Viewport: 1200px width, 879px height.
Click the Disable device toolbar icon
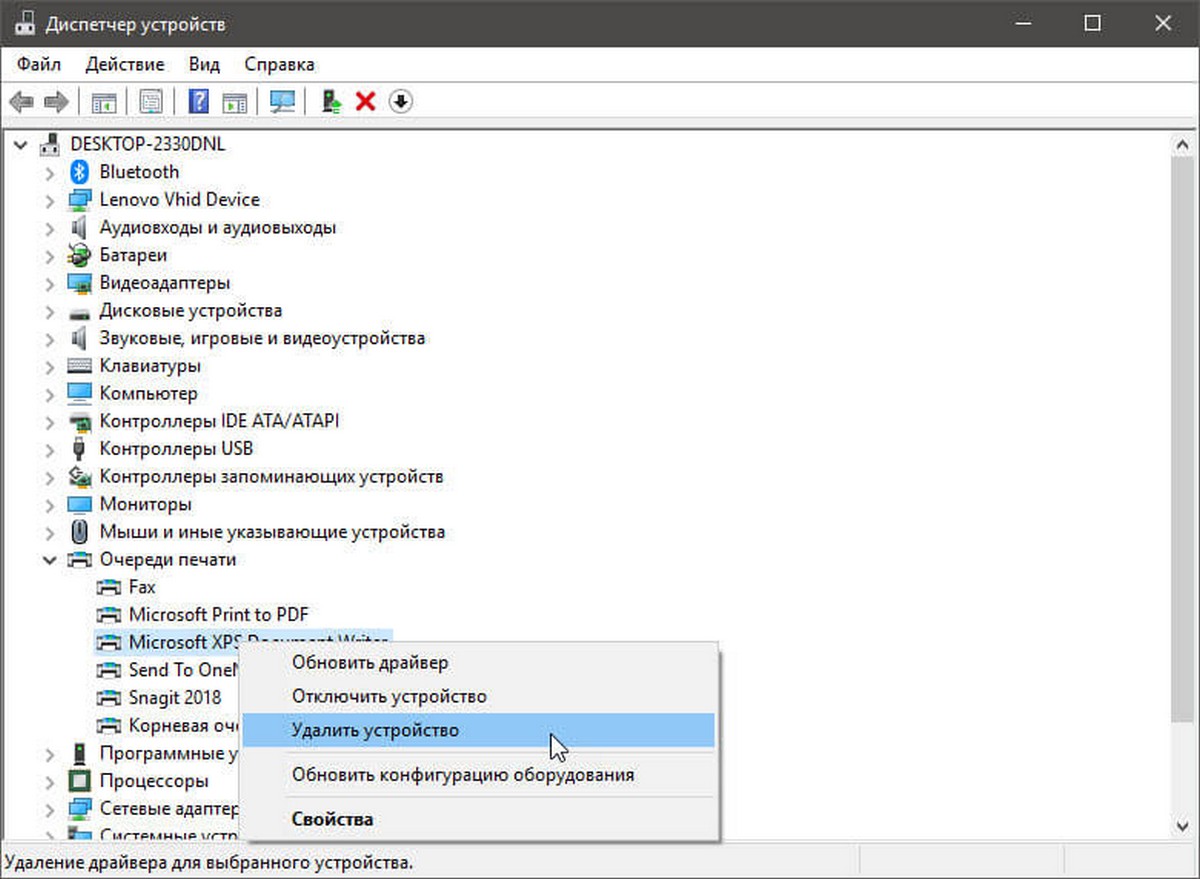coord(399,101)
